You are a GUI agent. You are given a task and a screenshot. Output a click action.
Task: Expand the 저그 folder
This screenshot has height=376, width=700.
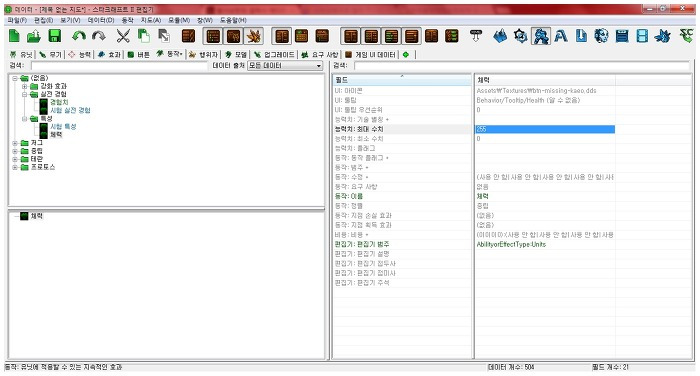(15, 143)
